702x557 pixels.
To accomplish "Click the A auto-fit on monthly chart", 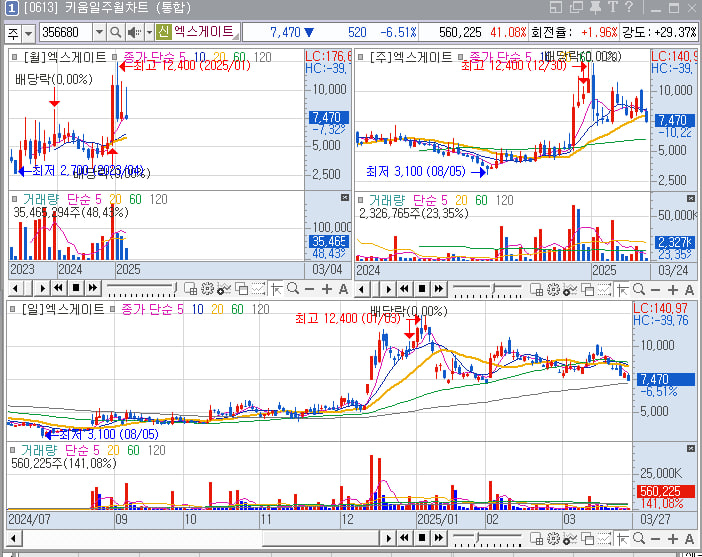I will 343,290.
